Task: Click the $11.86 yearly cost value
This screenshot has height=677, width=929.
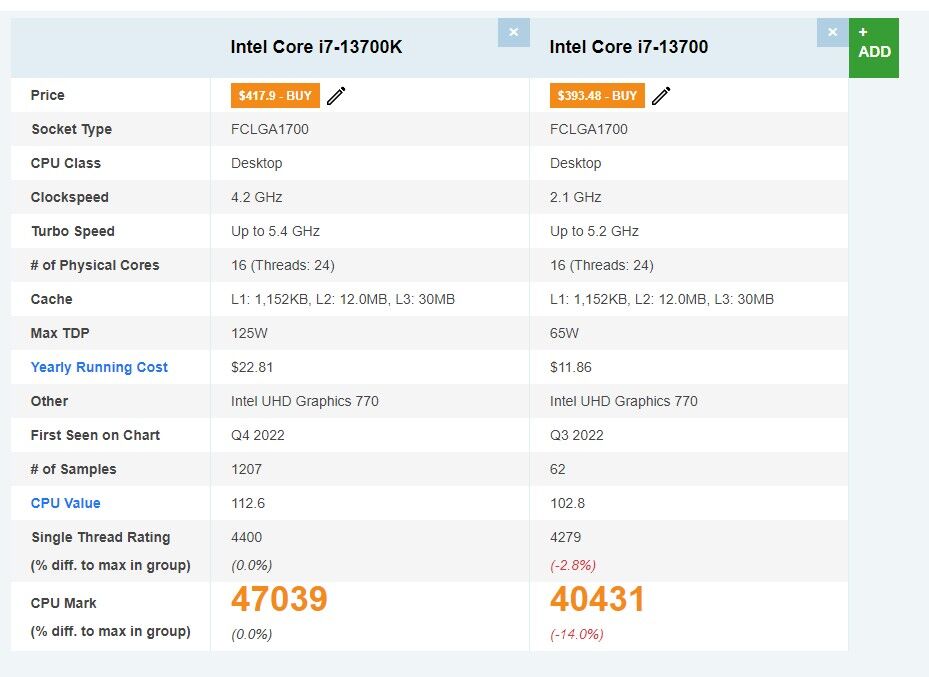Action: [x=571, y=367]
